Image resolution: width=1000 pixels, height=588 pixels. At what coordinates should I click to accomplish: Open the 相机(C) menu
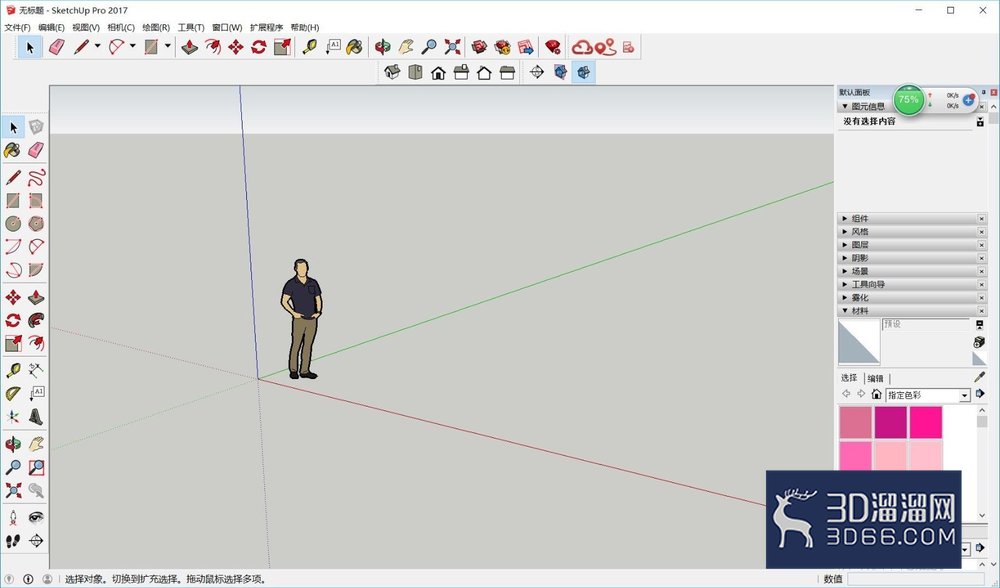click(121, 27)
